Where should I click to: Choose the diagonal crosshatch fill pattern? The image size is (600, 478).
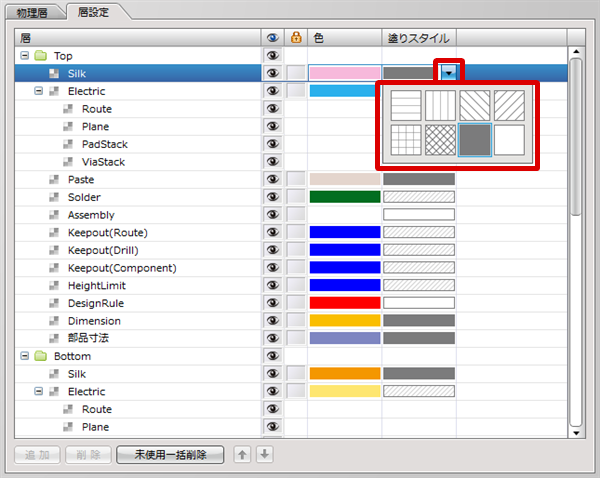[440, 140]
